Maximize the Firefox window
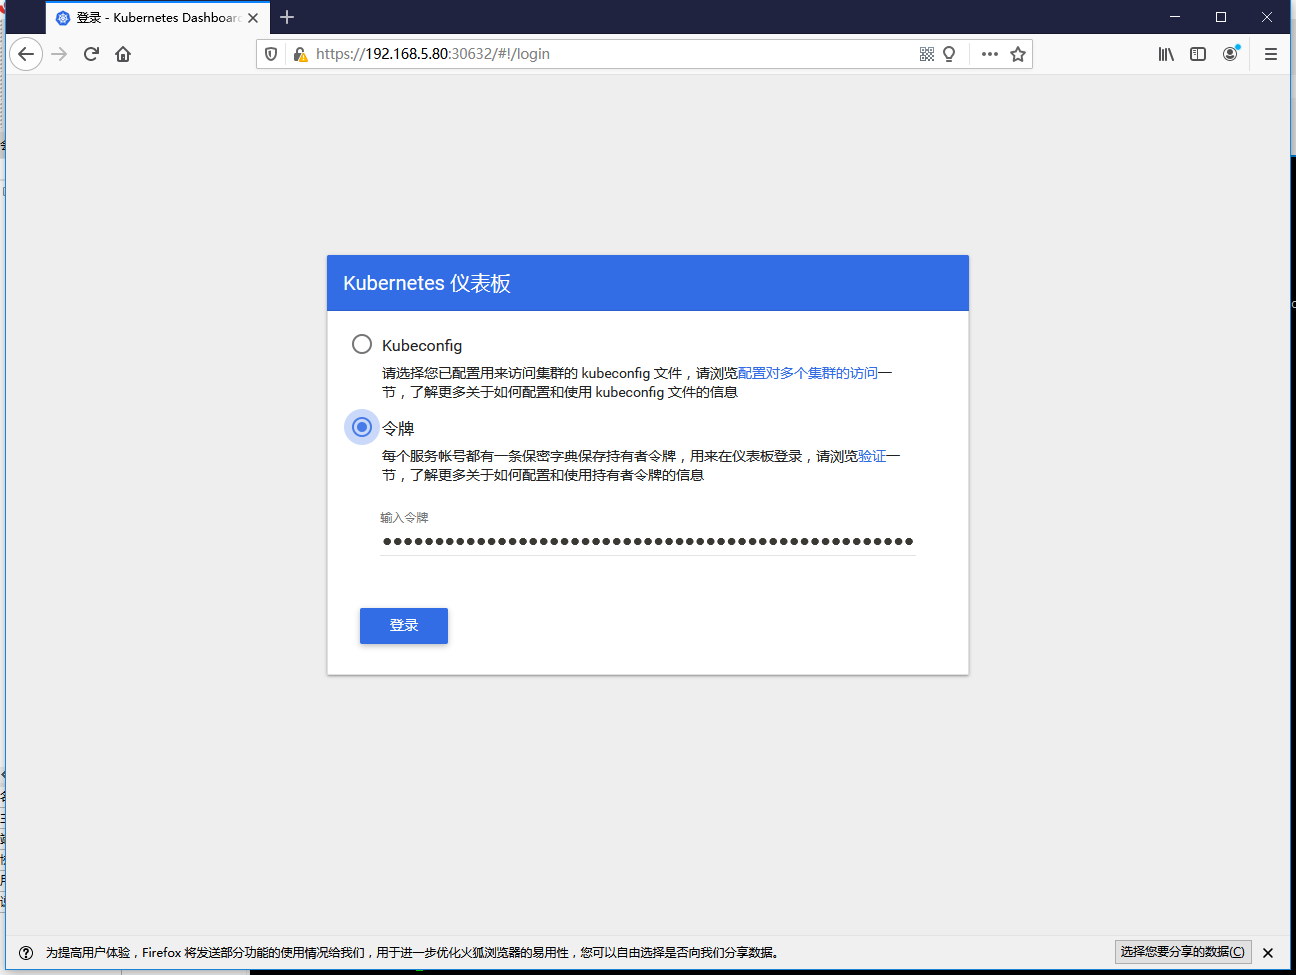1296x975 pixels. coord(1221,17)
